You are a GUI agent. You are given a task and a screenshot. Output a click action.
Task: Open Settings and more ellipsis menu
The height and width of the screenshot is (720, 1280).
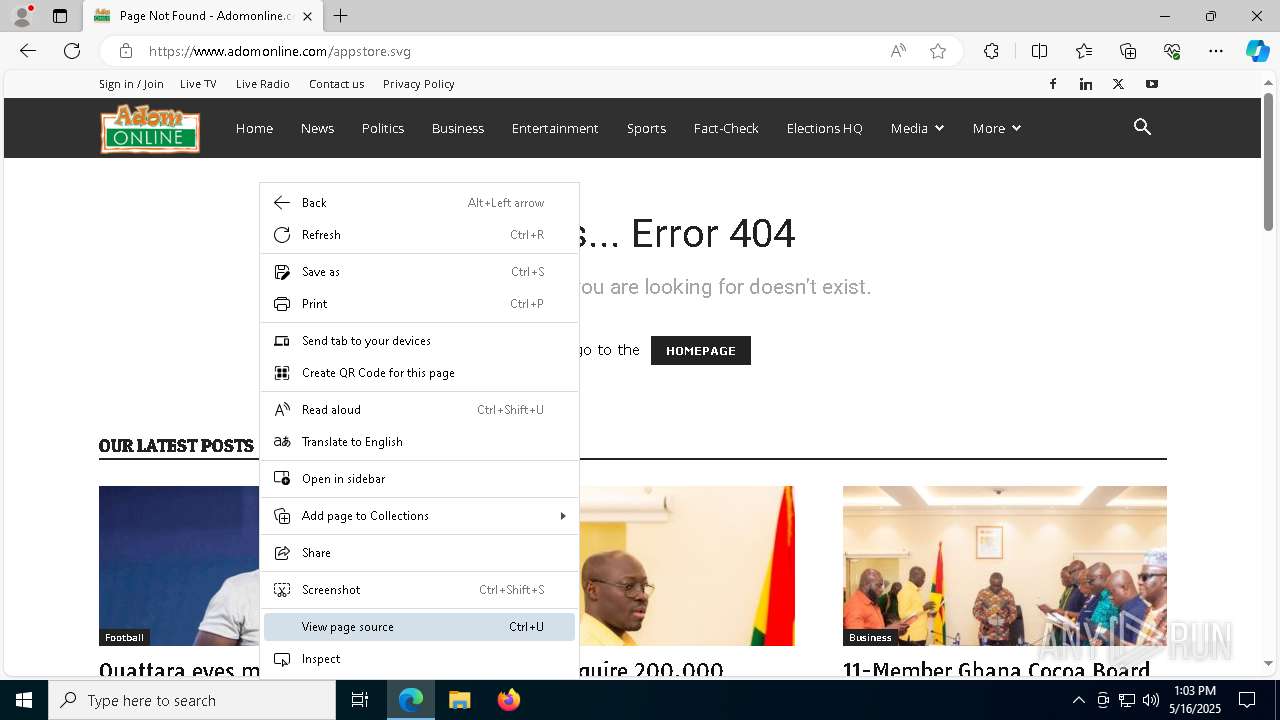[1216, 51]
